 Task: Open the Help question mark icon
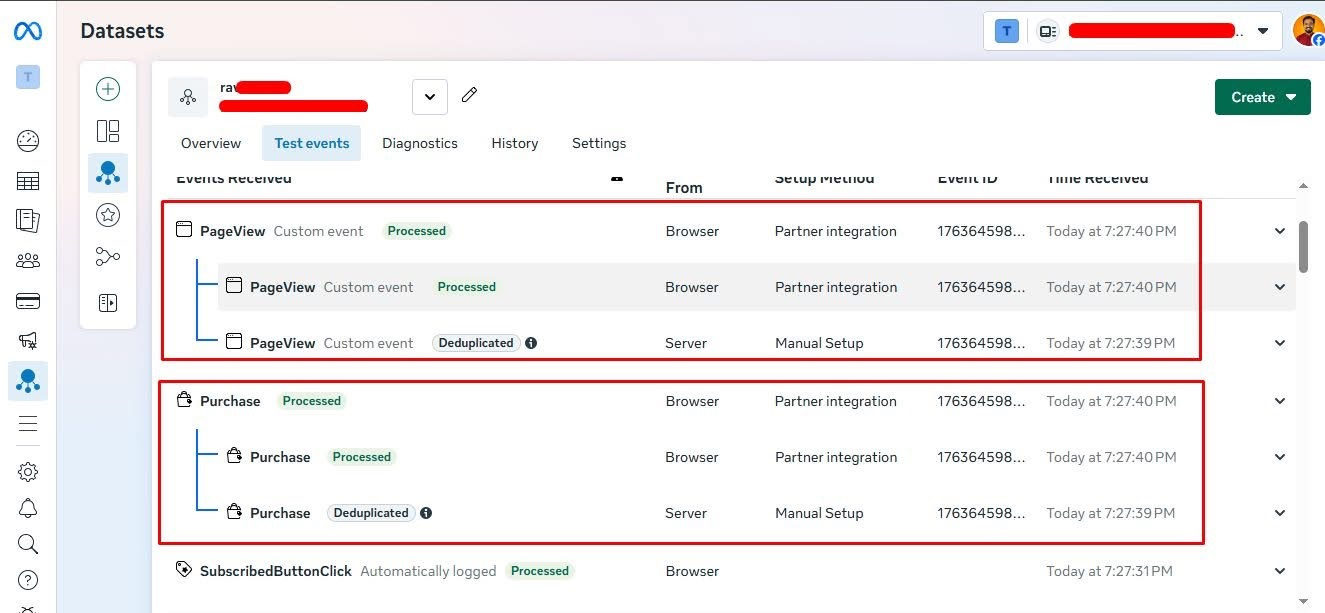(x=28, y=580)
